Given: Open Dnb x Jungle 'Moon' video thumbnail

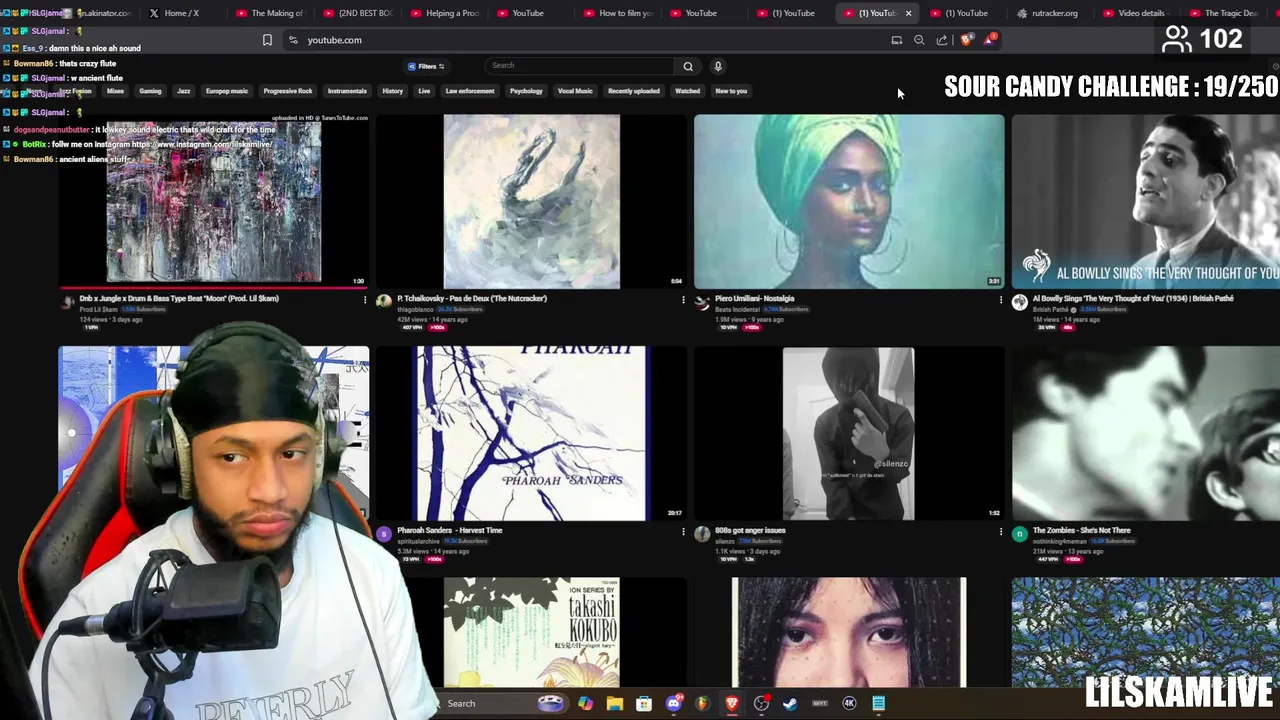Looking at the screenshot, I should 214,201.
